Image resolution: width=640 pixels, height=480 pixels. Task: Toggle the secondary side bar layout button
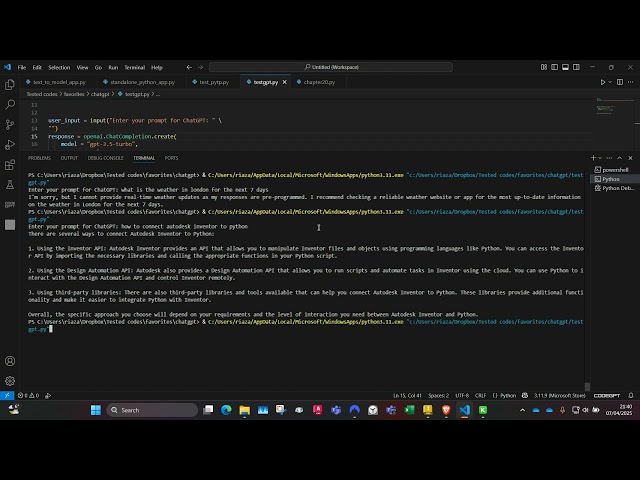pyautogui.click(x=576, y=67)
